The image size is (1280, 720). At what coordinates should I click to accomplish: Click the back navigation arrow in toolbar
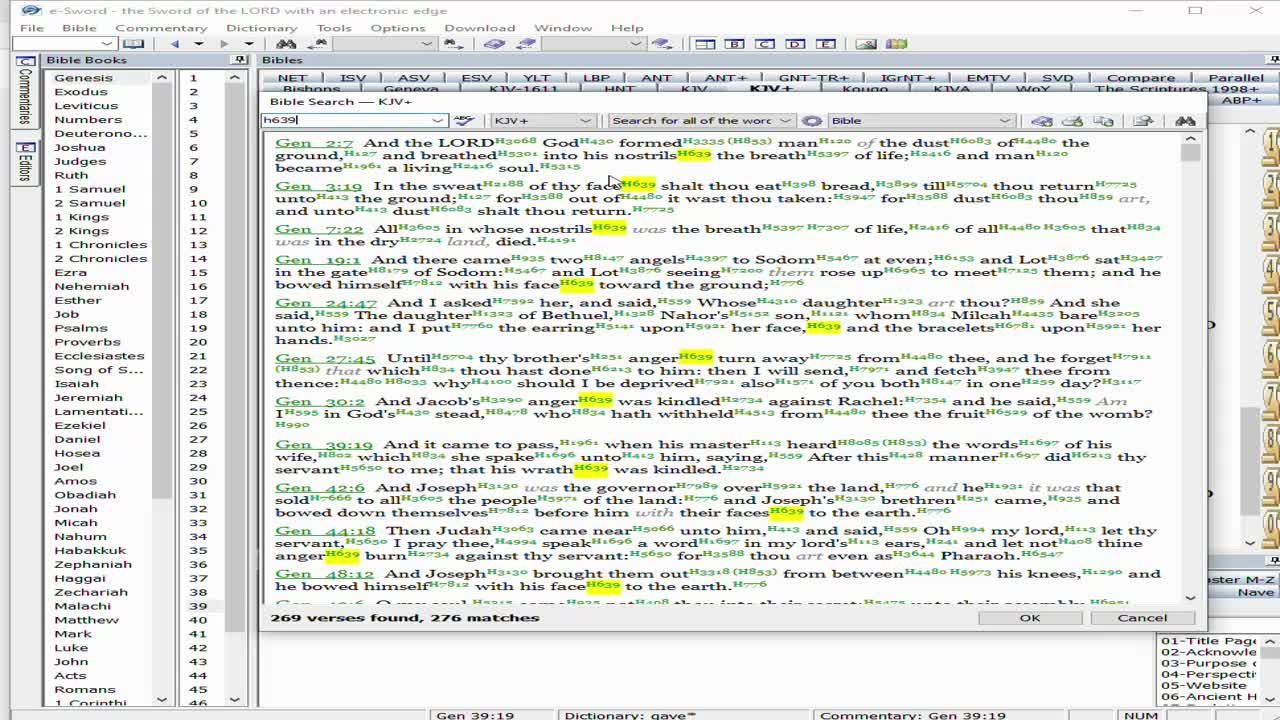click(175, 44)
